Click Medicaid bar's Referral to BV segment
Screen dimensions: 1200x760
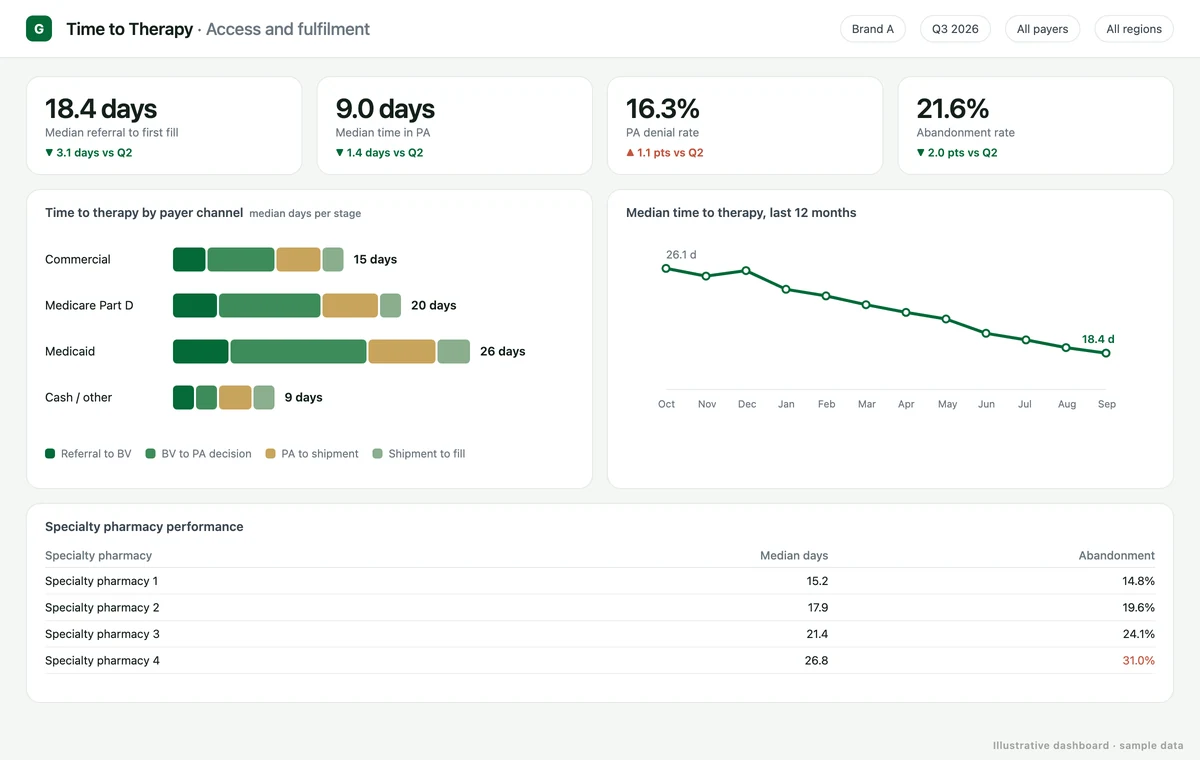pyautogui.click(x=201, y=351)
